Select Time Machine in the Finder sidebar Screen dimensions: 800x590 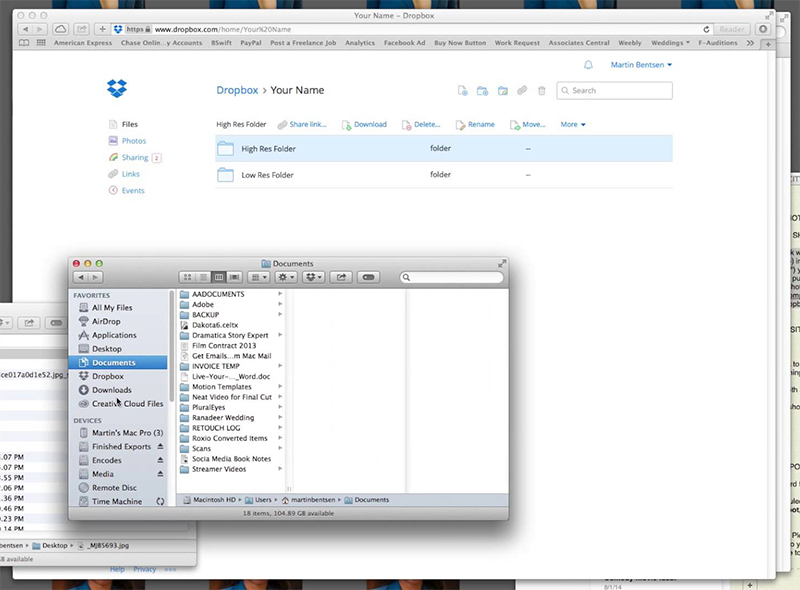coord(118,501)
